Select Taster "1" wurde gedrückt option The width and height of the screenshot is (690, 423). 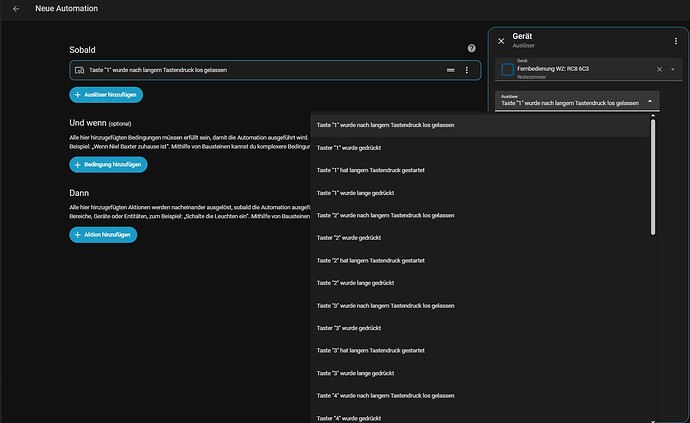coord(480,148)
